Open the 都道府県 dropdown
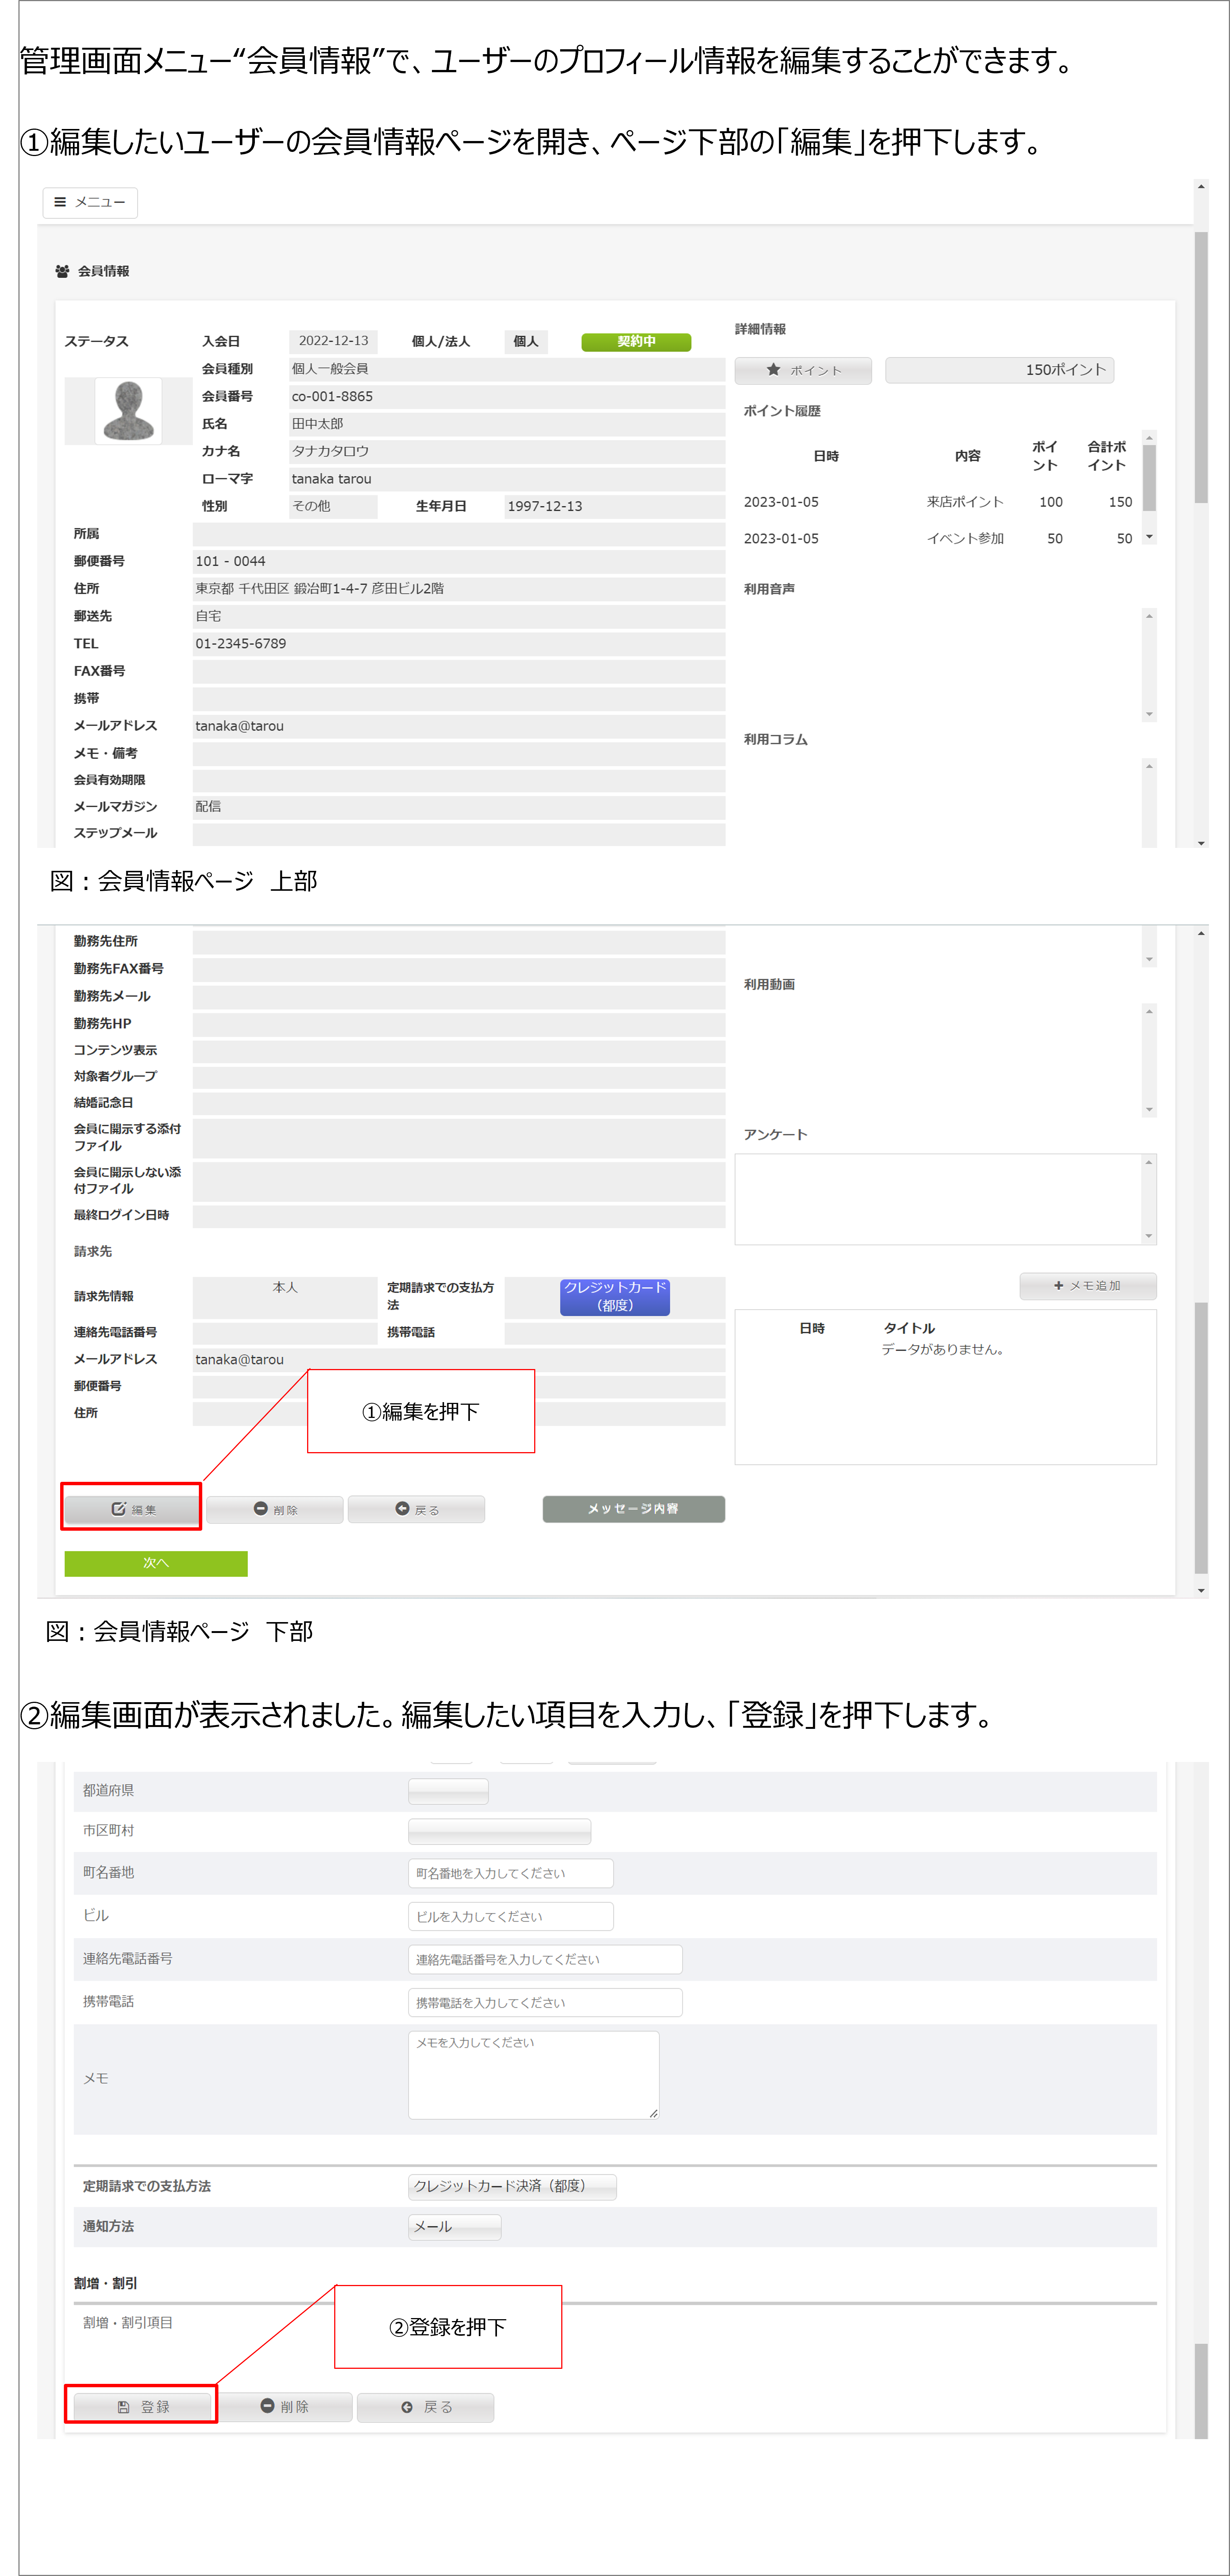The image size is (1230, 2576). pyautogui.click(x=448, y=1791)
